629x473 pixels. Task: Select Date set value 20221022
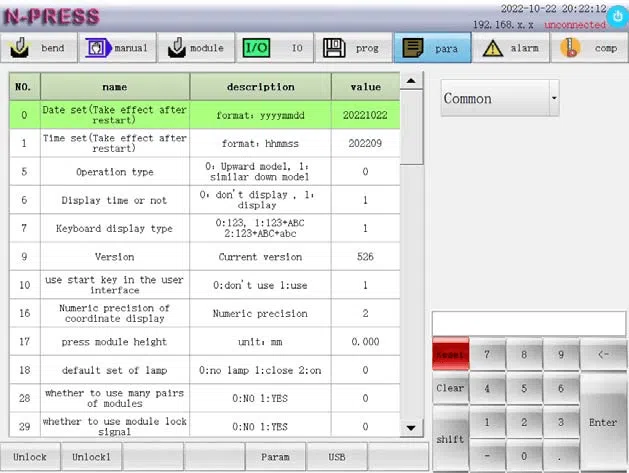click(365, 115)
